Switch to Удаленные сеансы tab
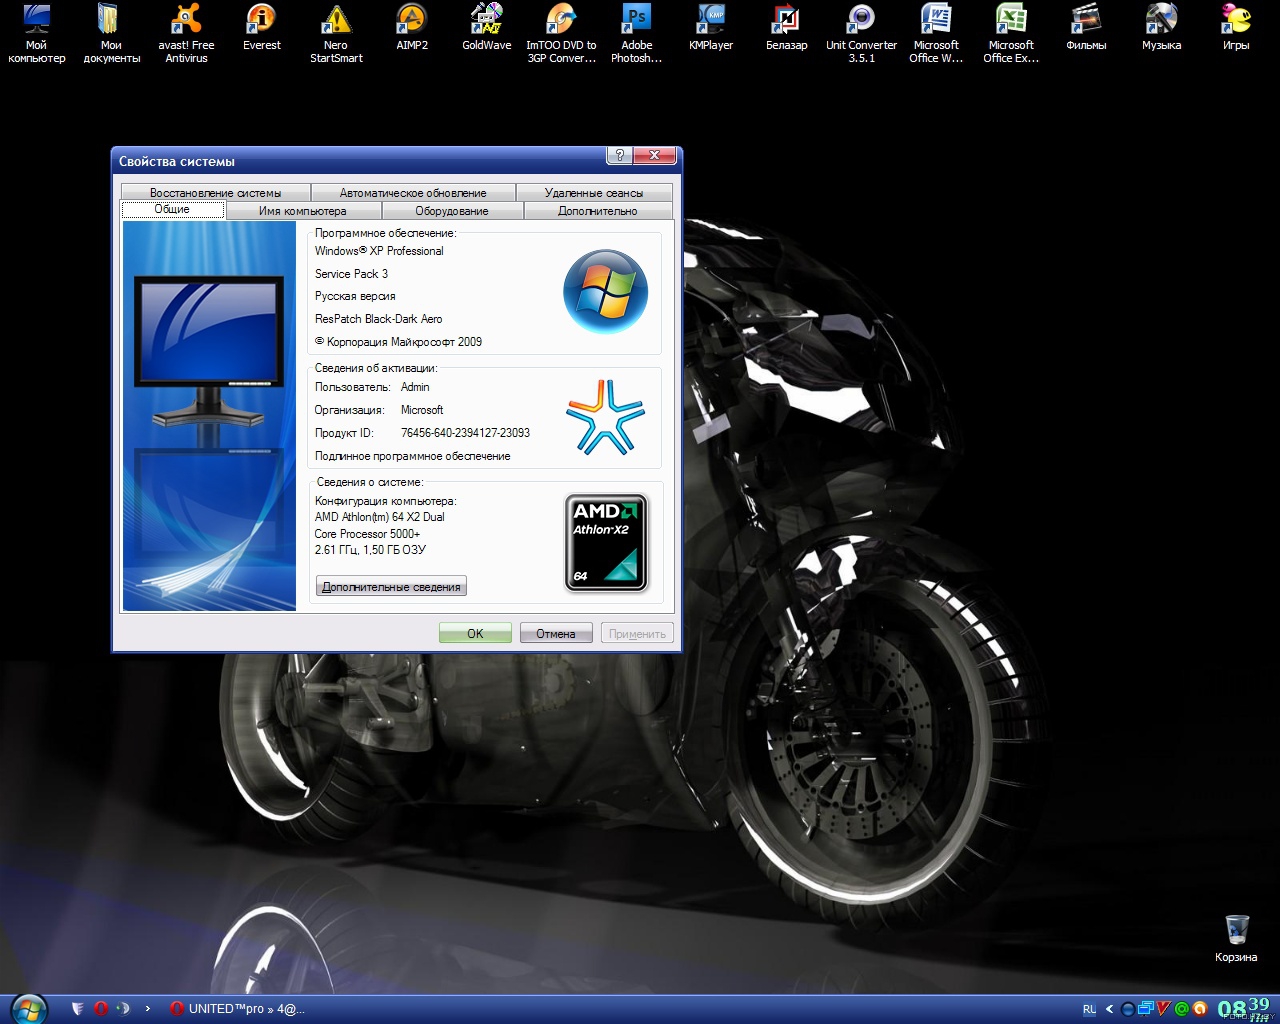1280x1024 pixels. pyautogui.click(x=594, y=192)
